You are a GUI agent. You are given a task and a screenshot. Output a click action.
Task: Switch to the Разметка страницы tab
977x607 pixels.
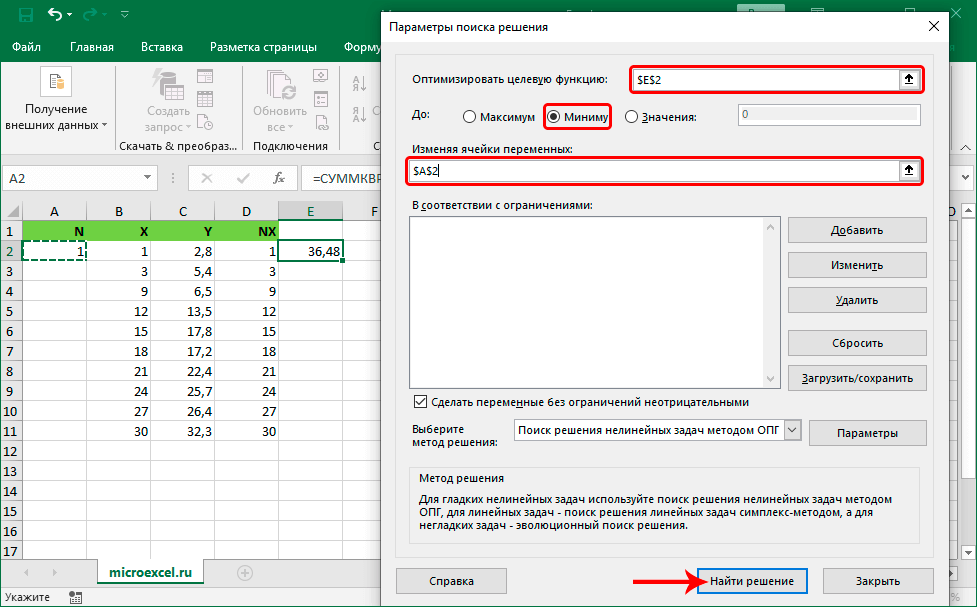tap(263, 47)
